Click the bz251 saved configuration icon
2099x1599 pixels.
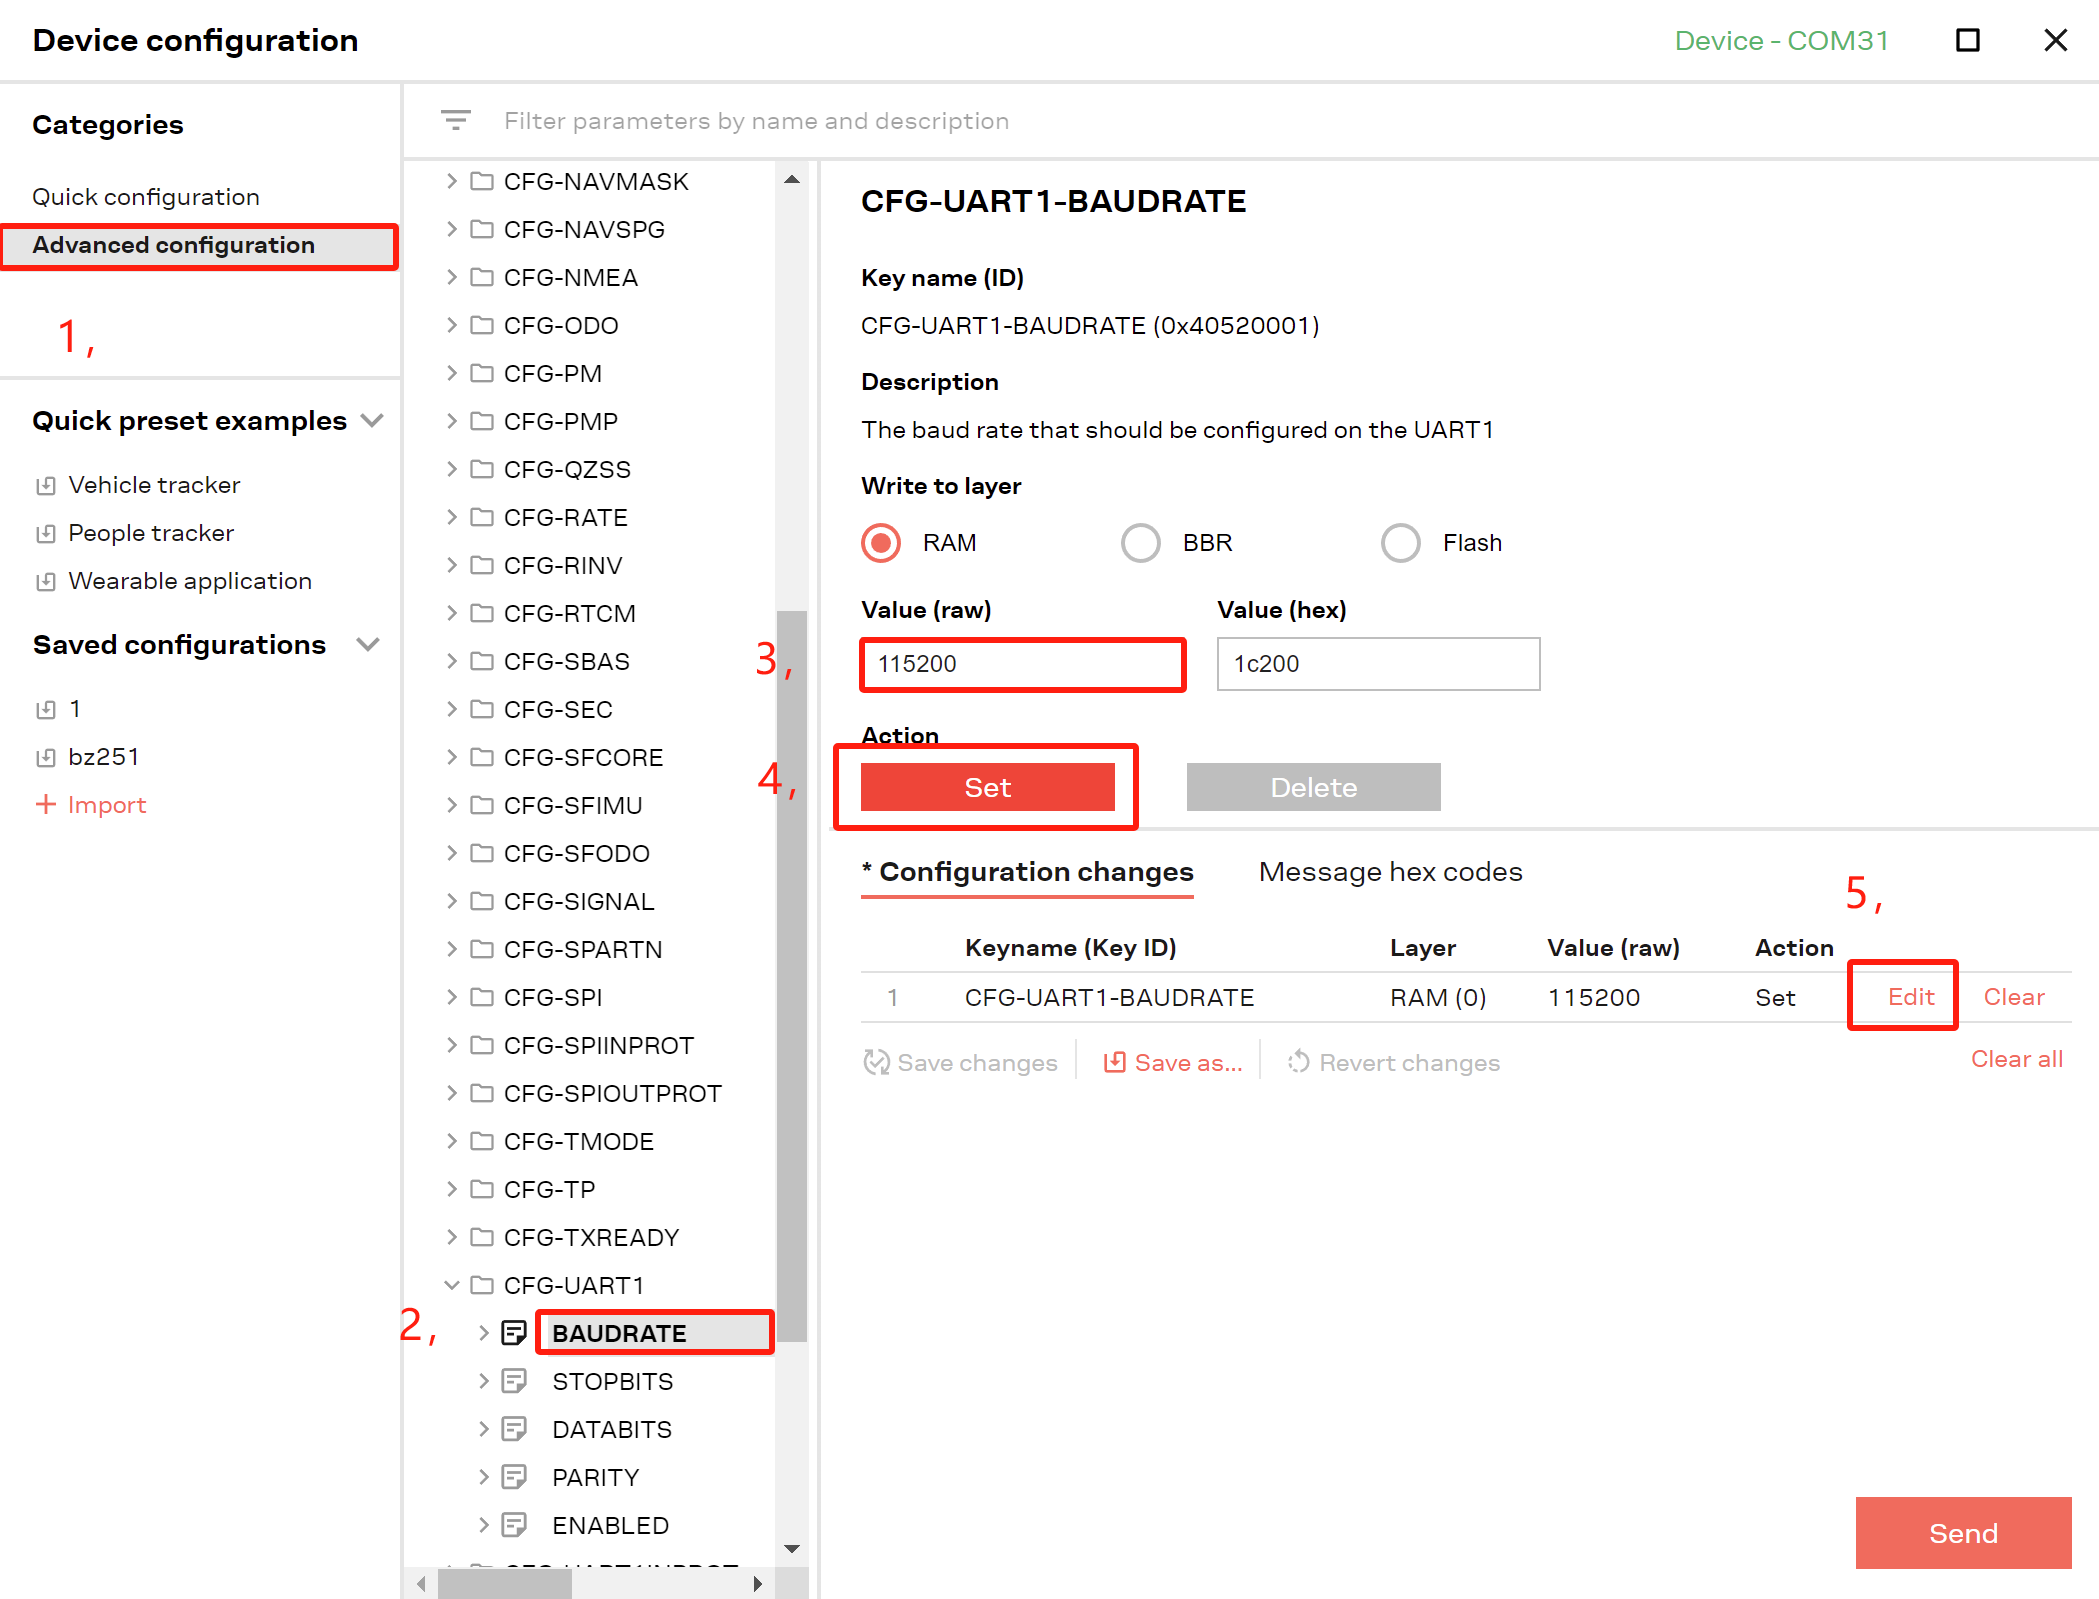(x=45, y=758)
